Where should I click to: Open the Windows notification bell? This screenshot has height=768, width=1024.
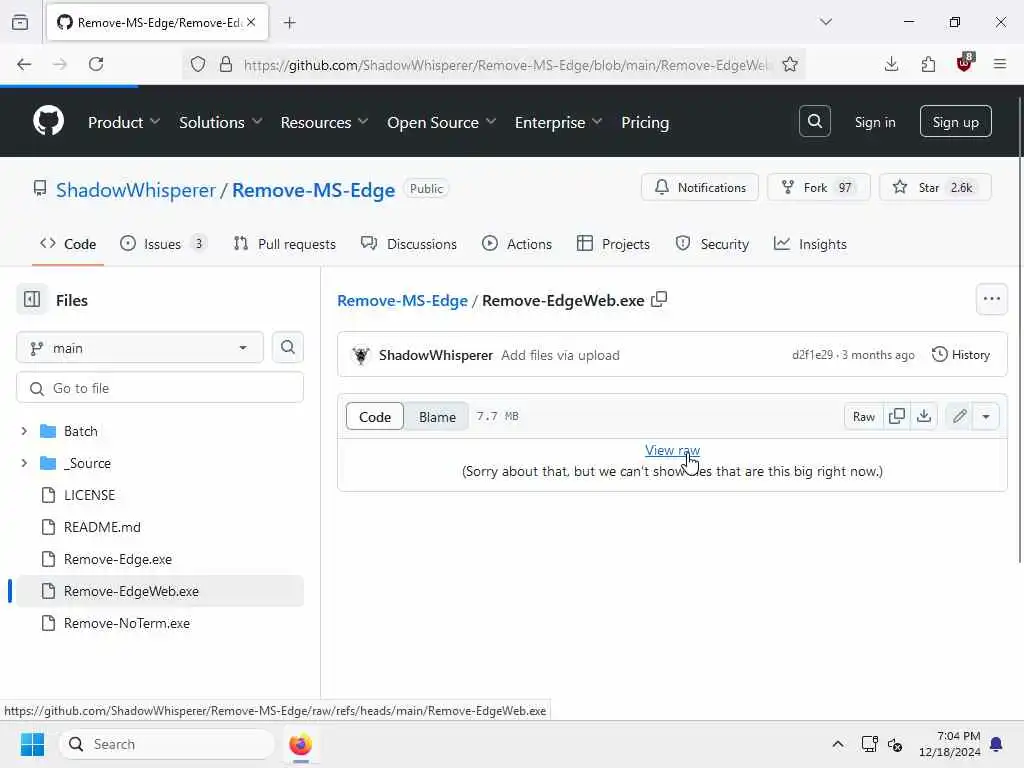(996, 744)
